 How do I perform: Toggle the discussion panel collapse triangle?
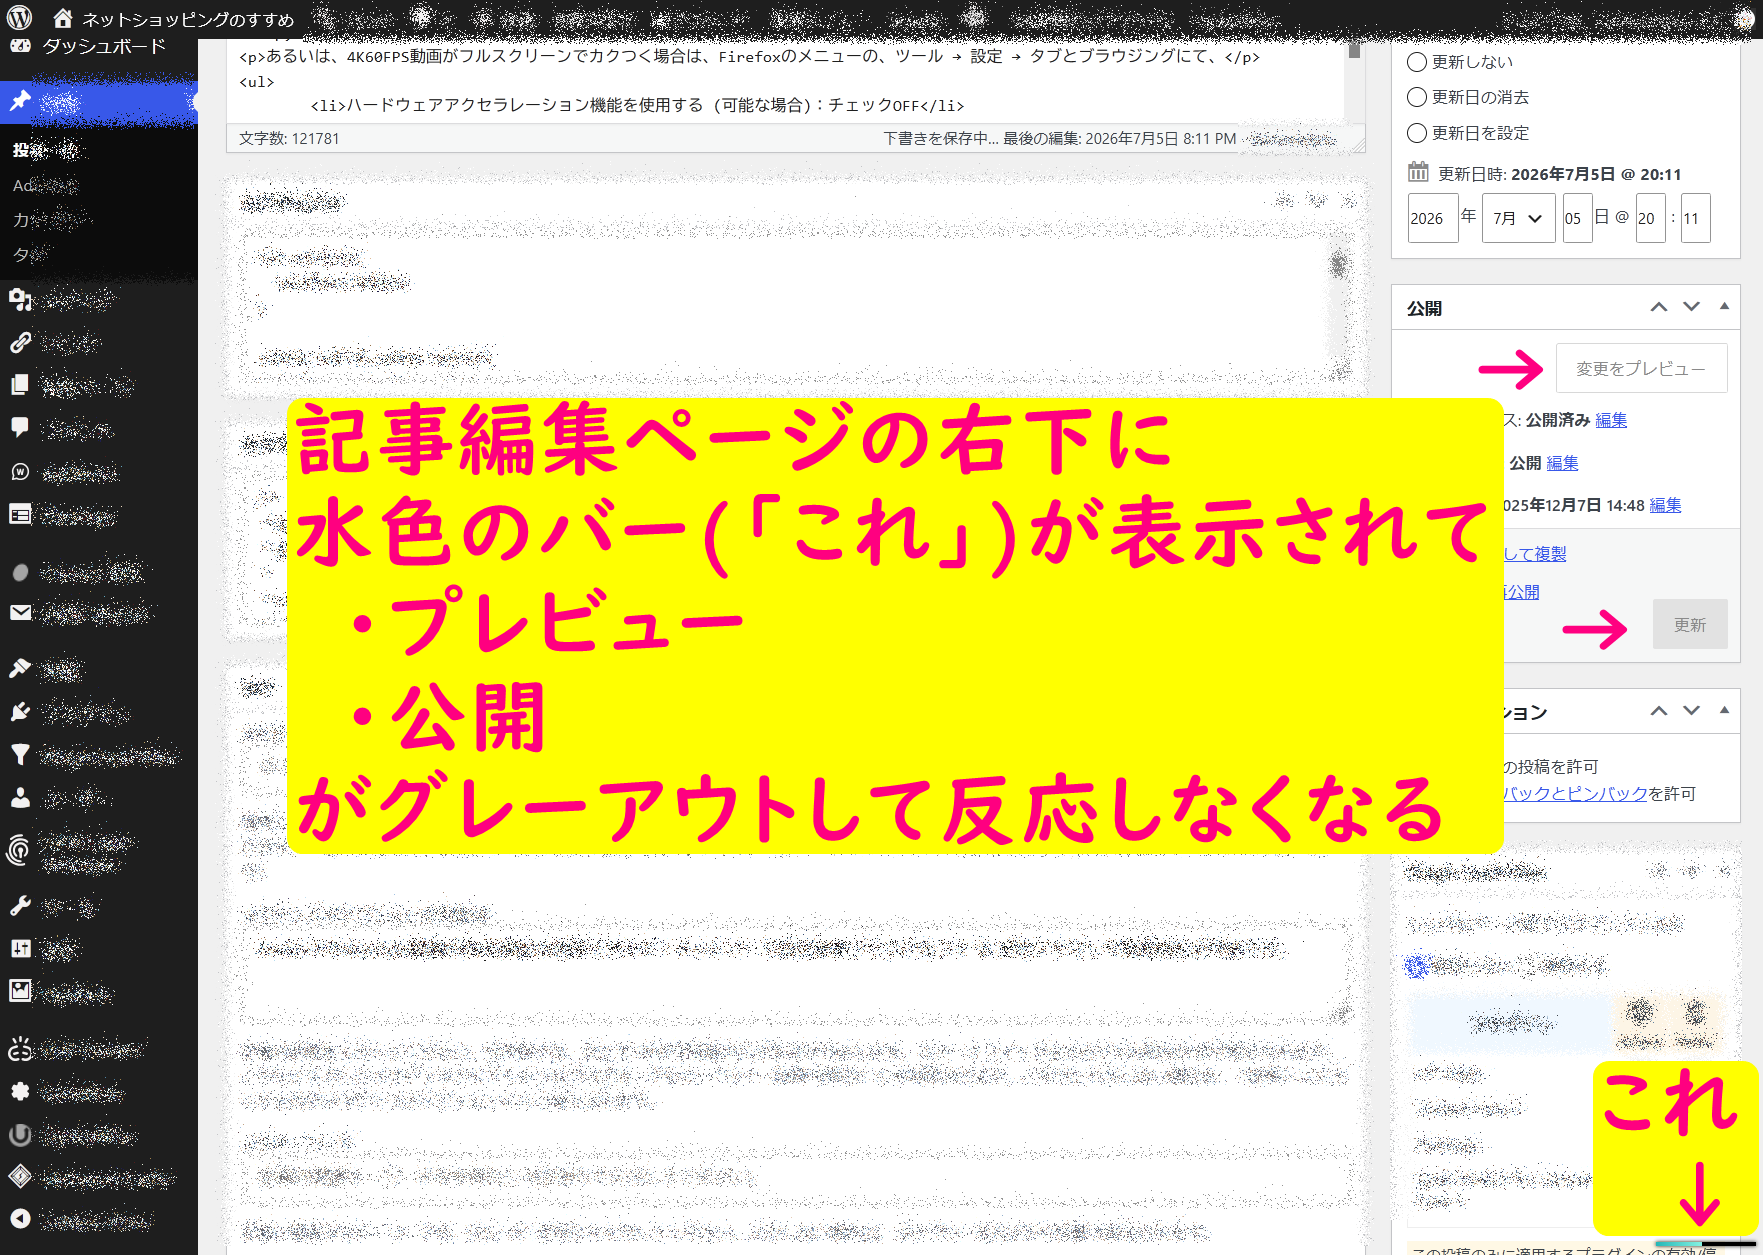point(1724,710)
